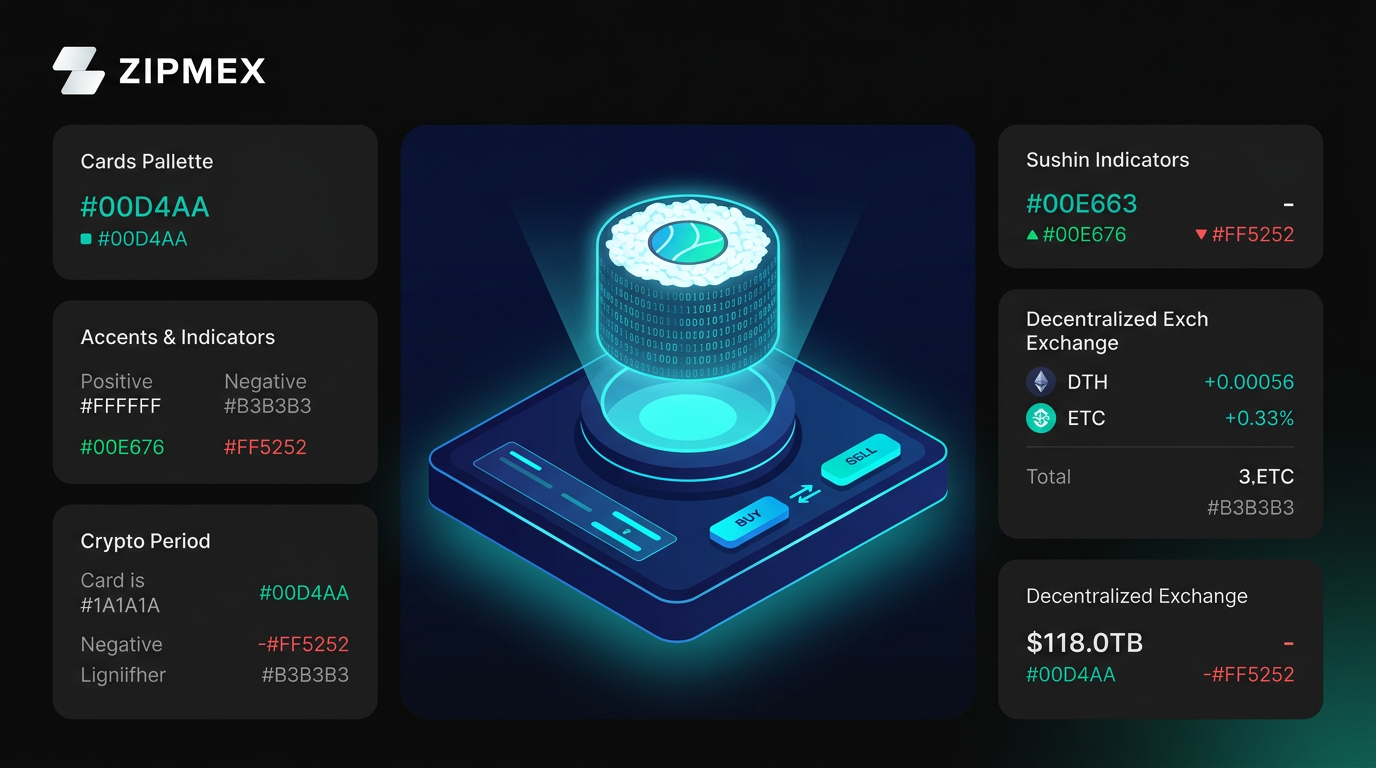
Task: Select the Crypto Period card heading
Action: tap(145, 541)
